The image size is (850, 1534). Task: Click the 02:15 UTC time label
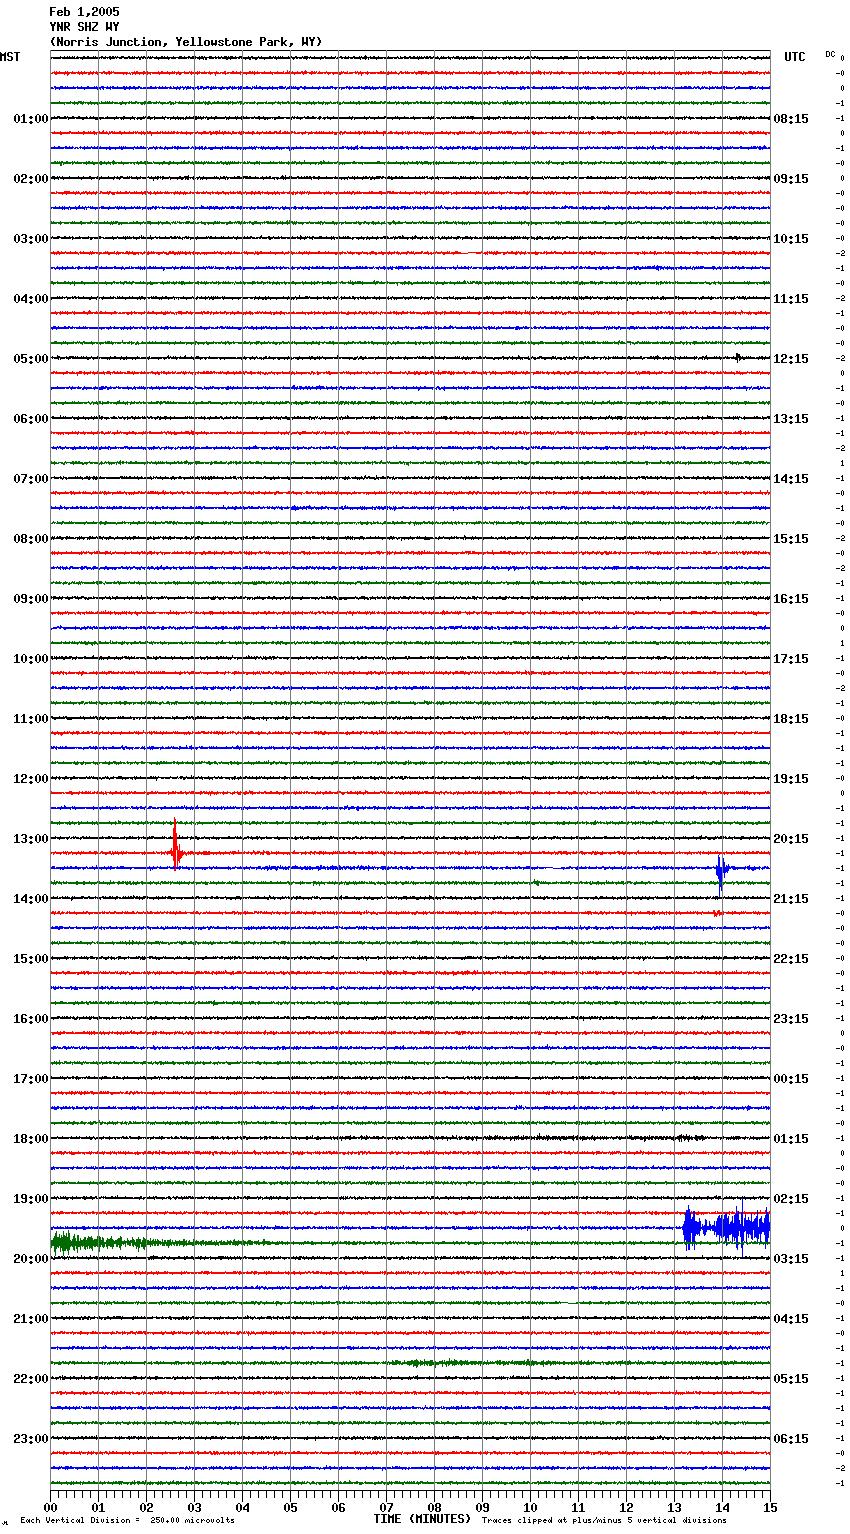coord(791,1199)
